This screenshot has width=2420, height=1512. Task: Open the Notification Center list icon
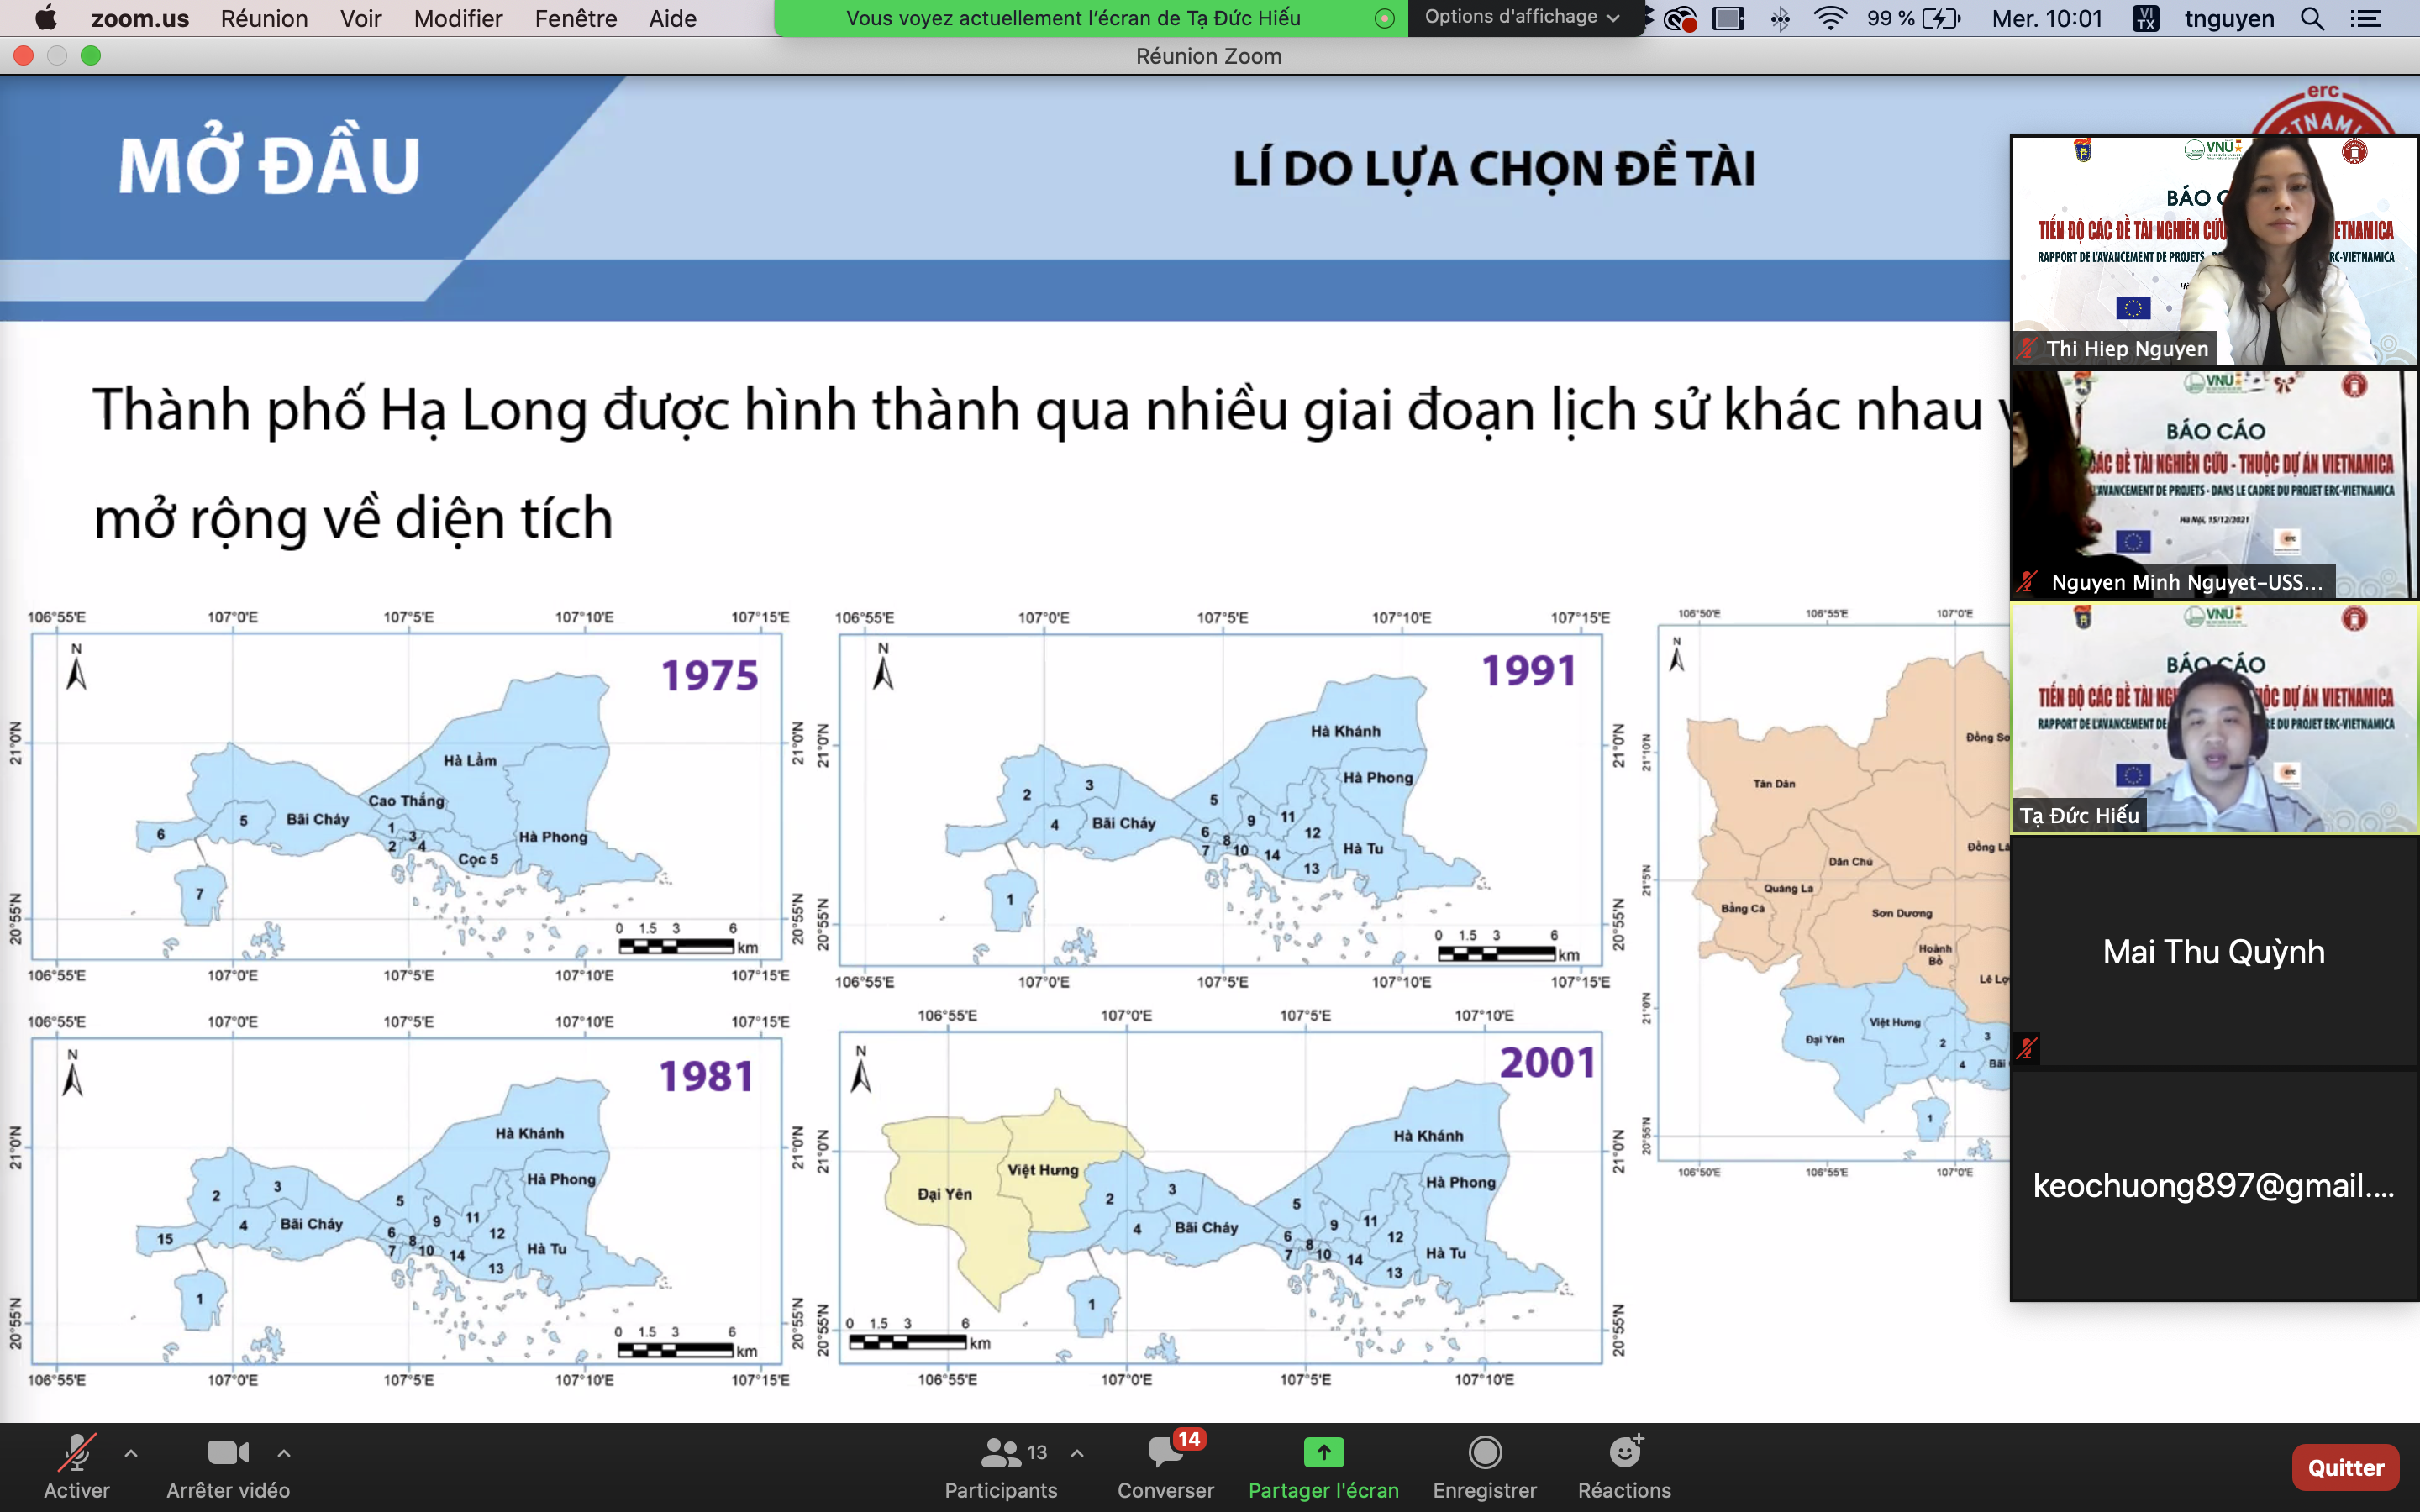[x=2366, y=18]
